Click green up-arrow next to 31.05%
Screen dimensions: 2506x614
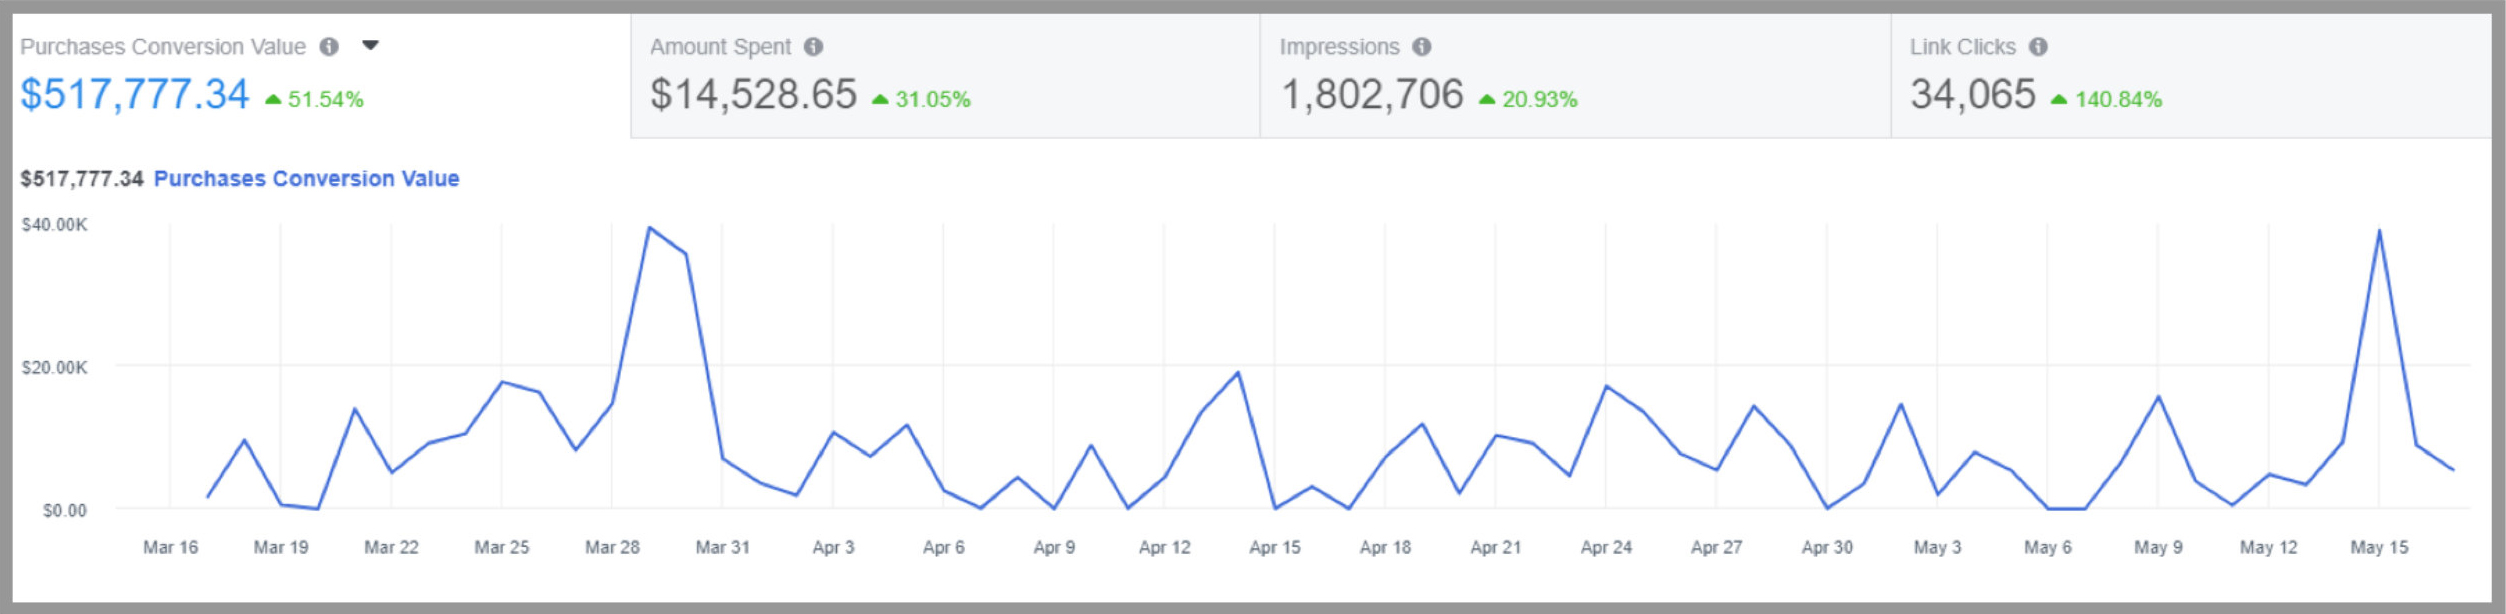pos(880,99)
